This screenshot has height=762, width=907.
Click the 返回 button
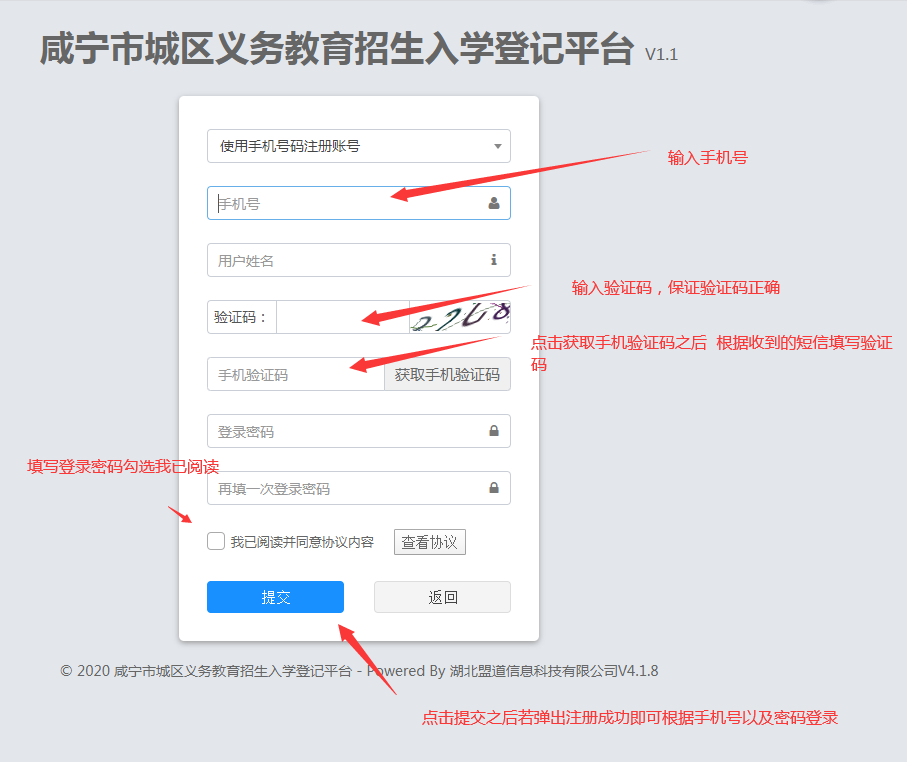[x=443, y=597]
